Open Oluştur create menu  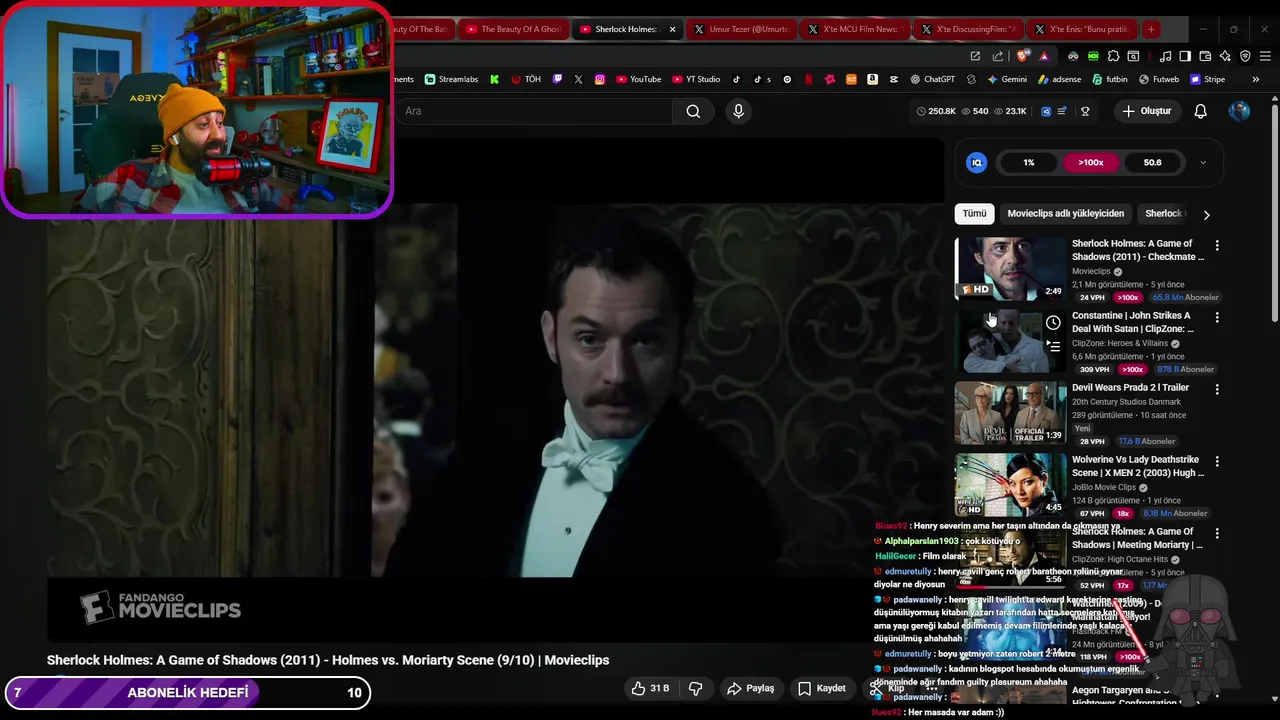point(1146,111)
